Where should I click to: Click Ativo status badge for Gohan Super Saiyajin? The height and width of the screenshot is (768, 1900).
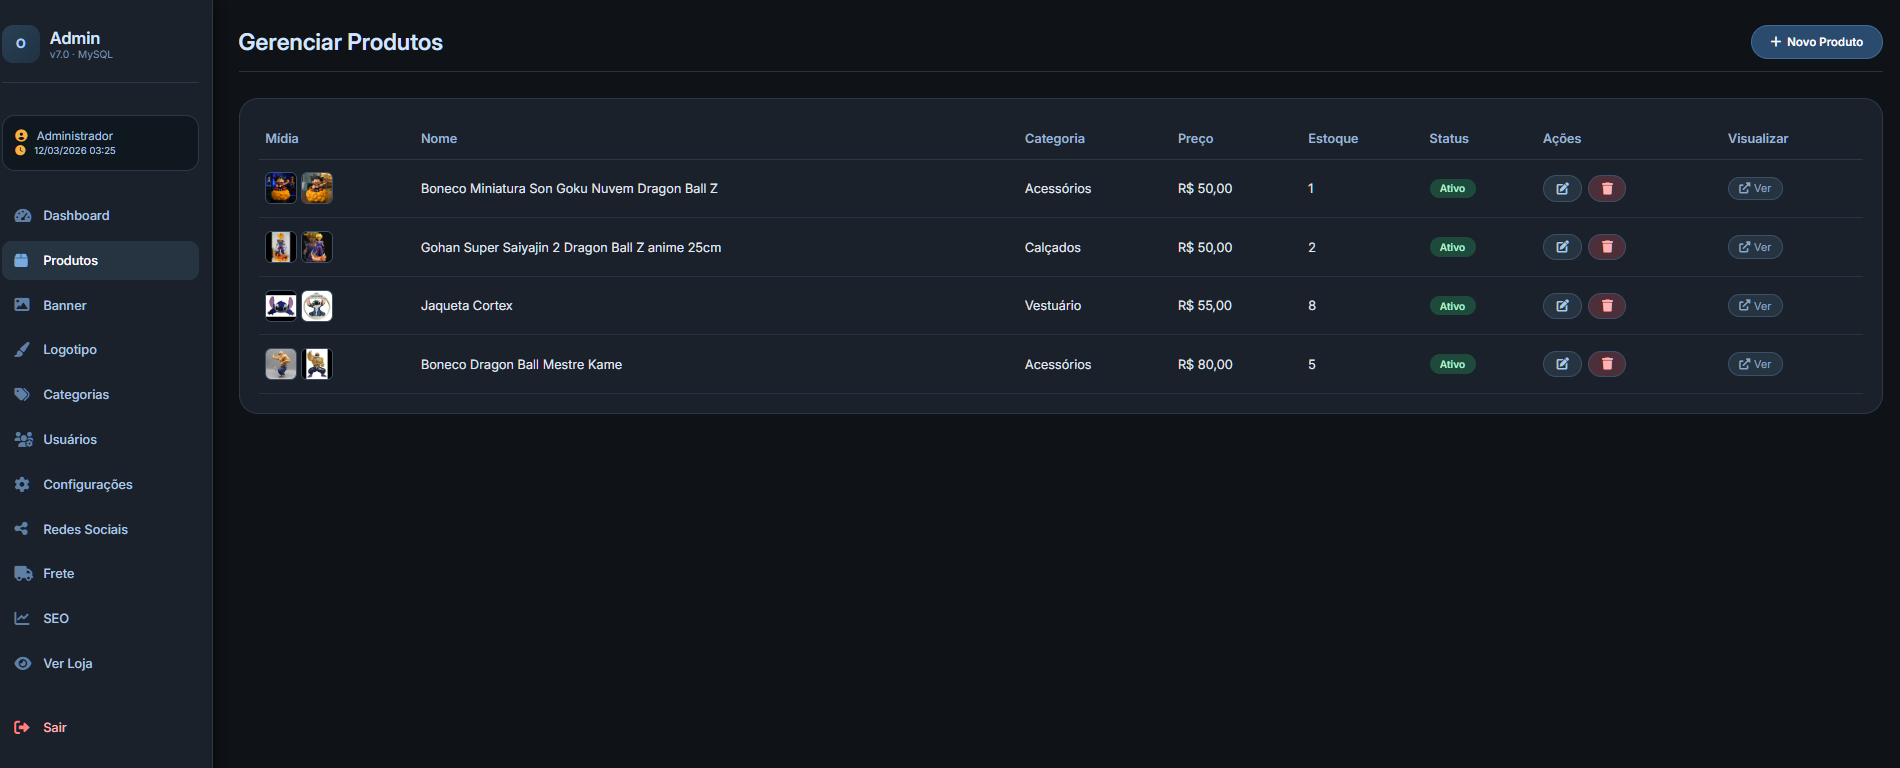click(1452, 247)
